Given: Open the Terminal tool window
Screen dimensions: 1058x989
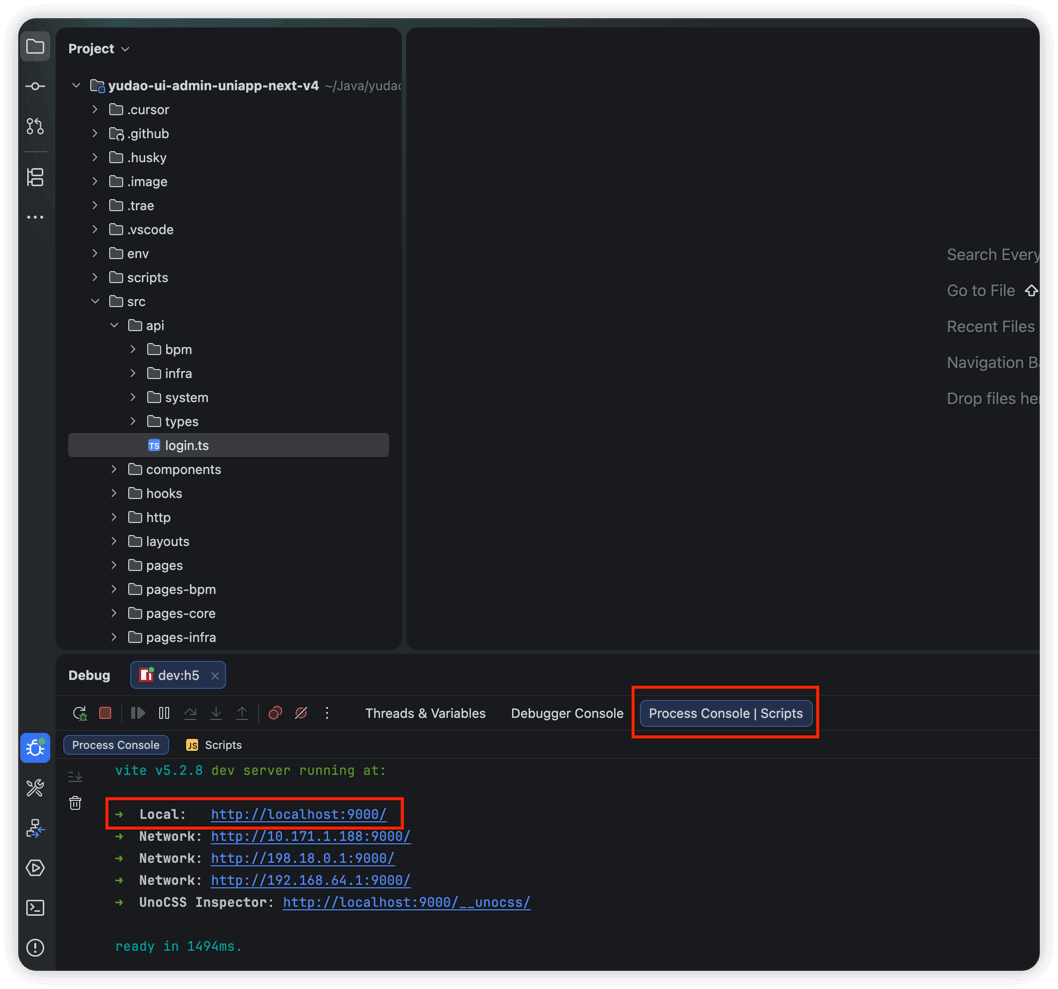Looking at the screenshot, I should 35,908.
